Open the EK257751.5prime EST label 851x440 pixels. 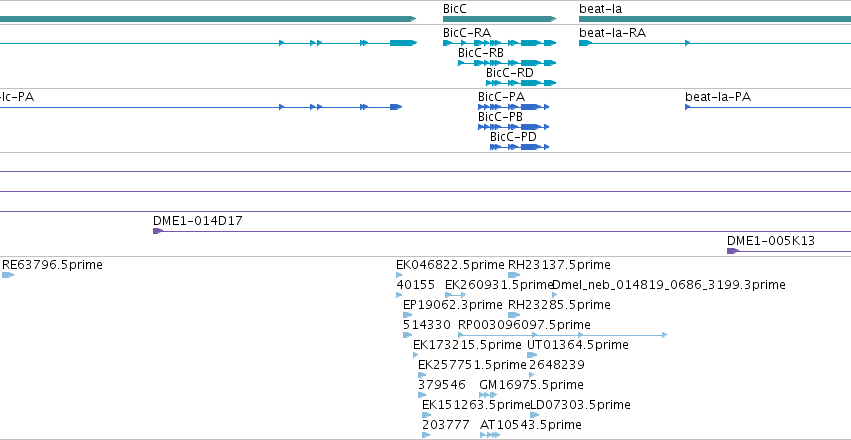[472, 365]
